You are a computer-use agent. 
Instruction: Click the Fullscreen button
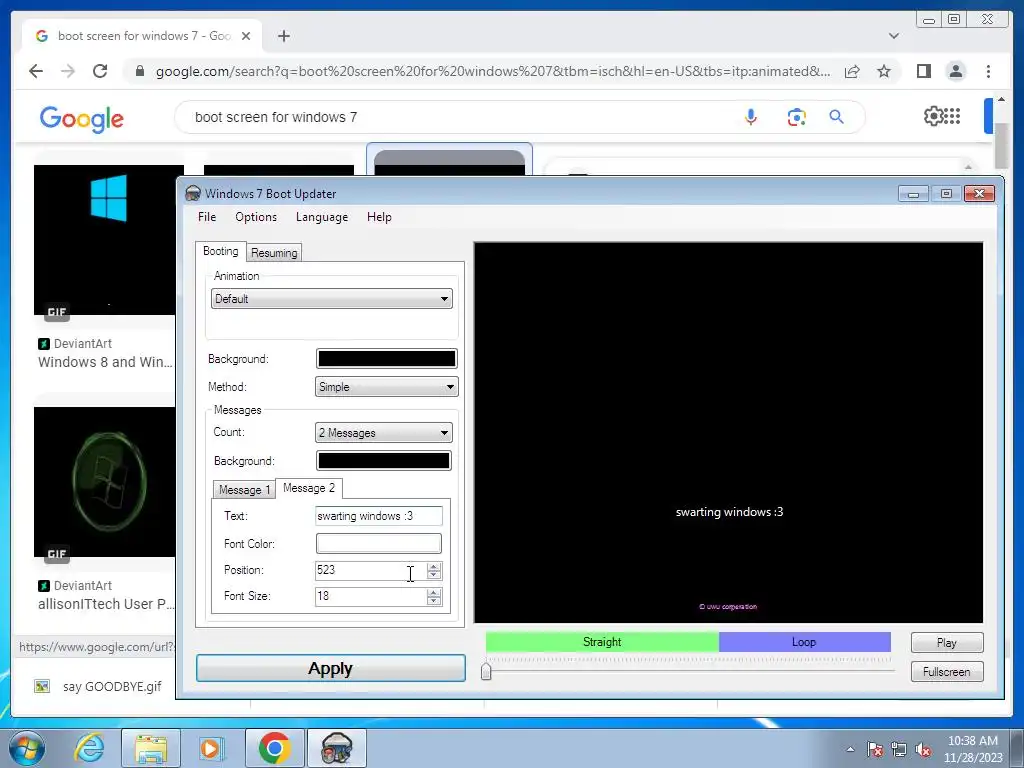tap(947, 671)
